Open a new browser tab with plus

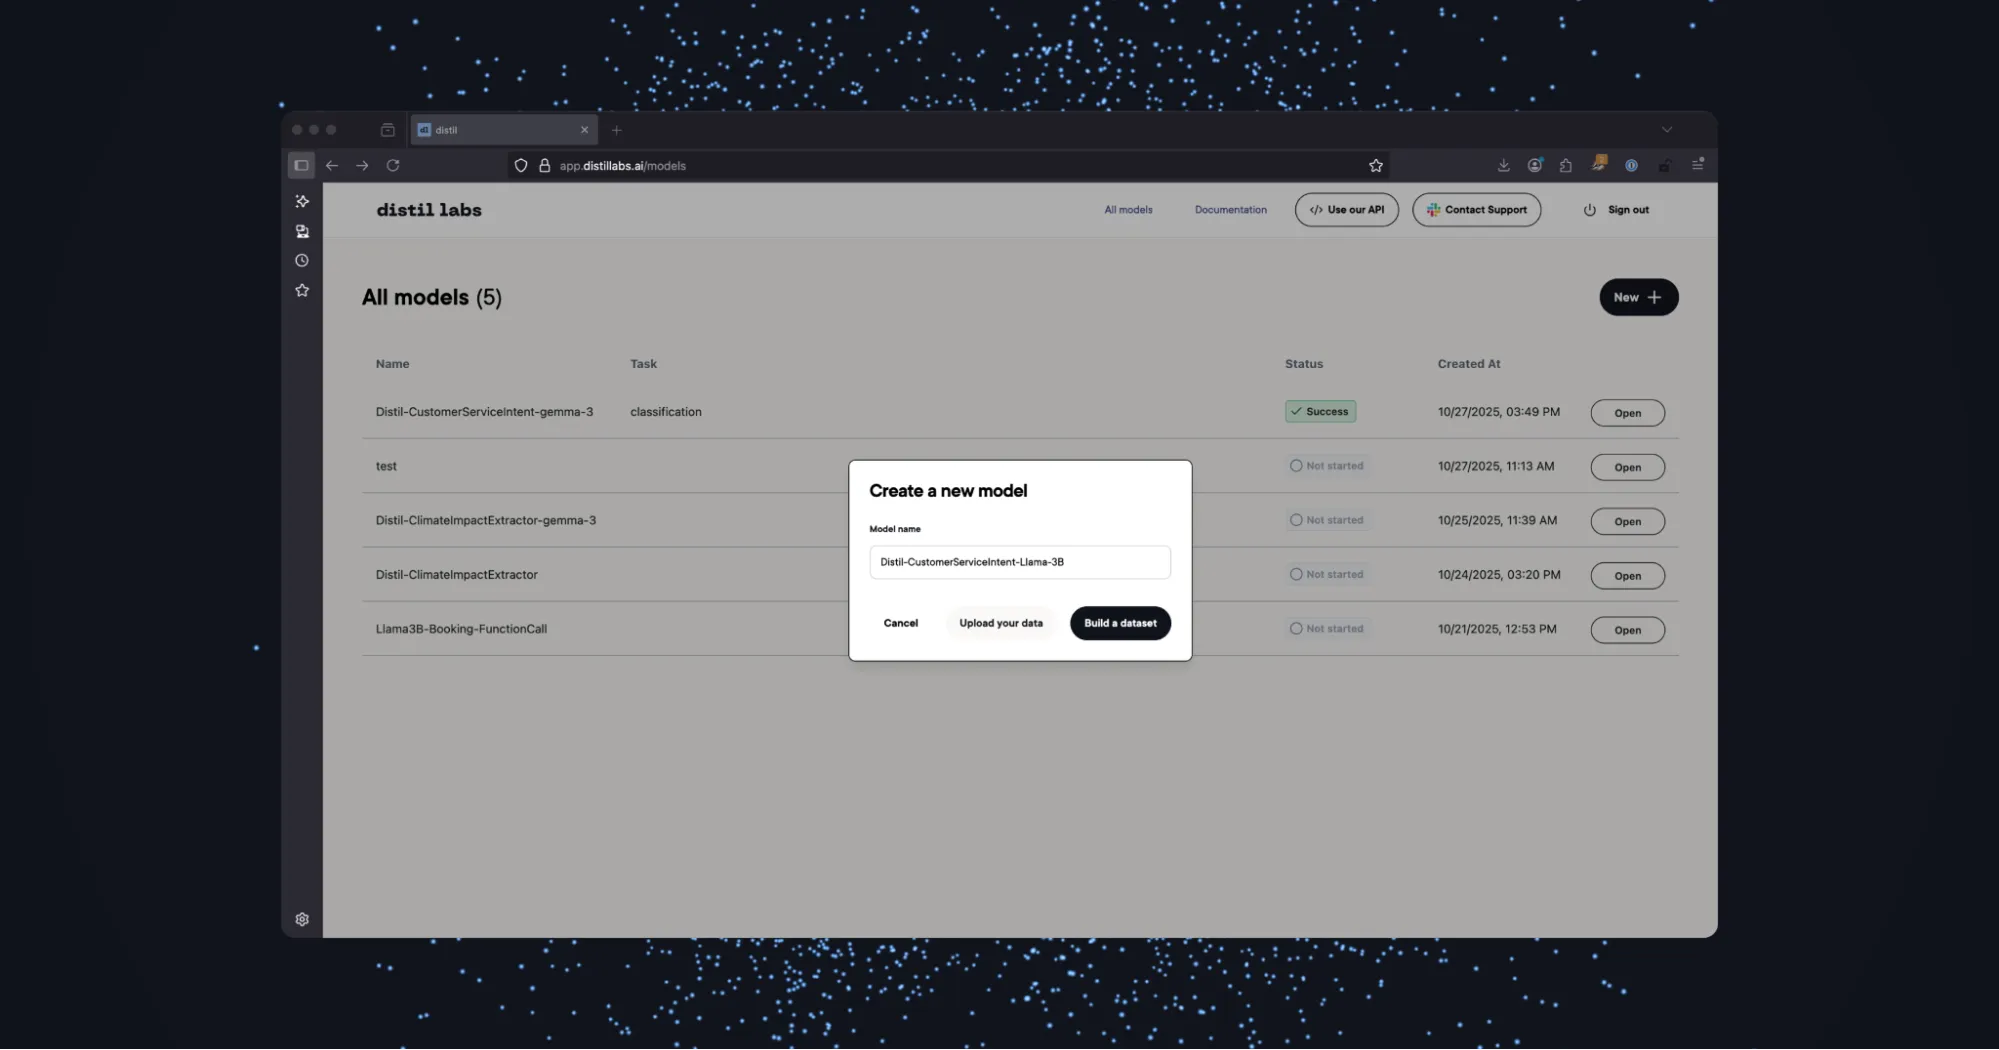tap(616, 130)
